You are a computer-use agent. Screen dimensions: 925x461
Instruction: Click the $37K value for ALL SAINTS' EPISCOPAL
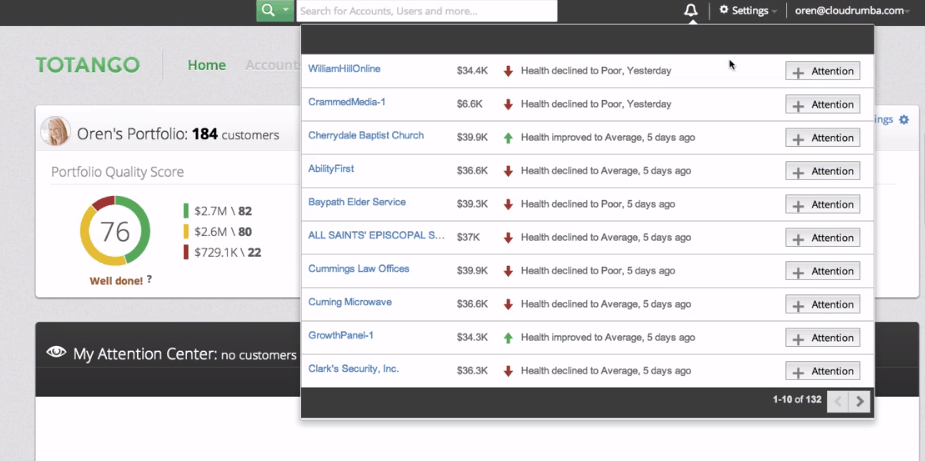pos(468,237)
